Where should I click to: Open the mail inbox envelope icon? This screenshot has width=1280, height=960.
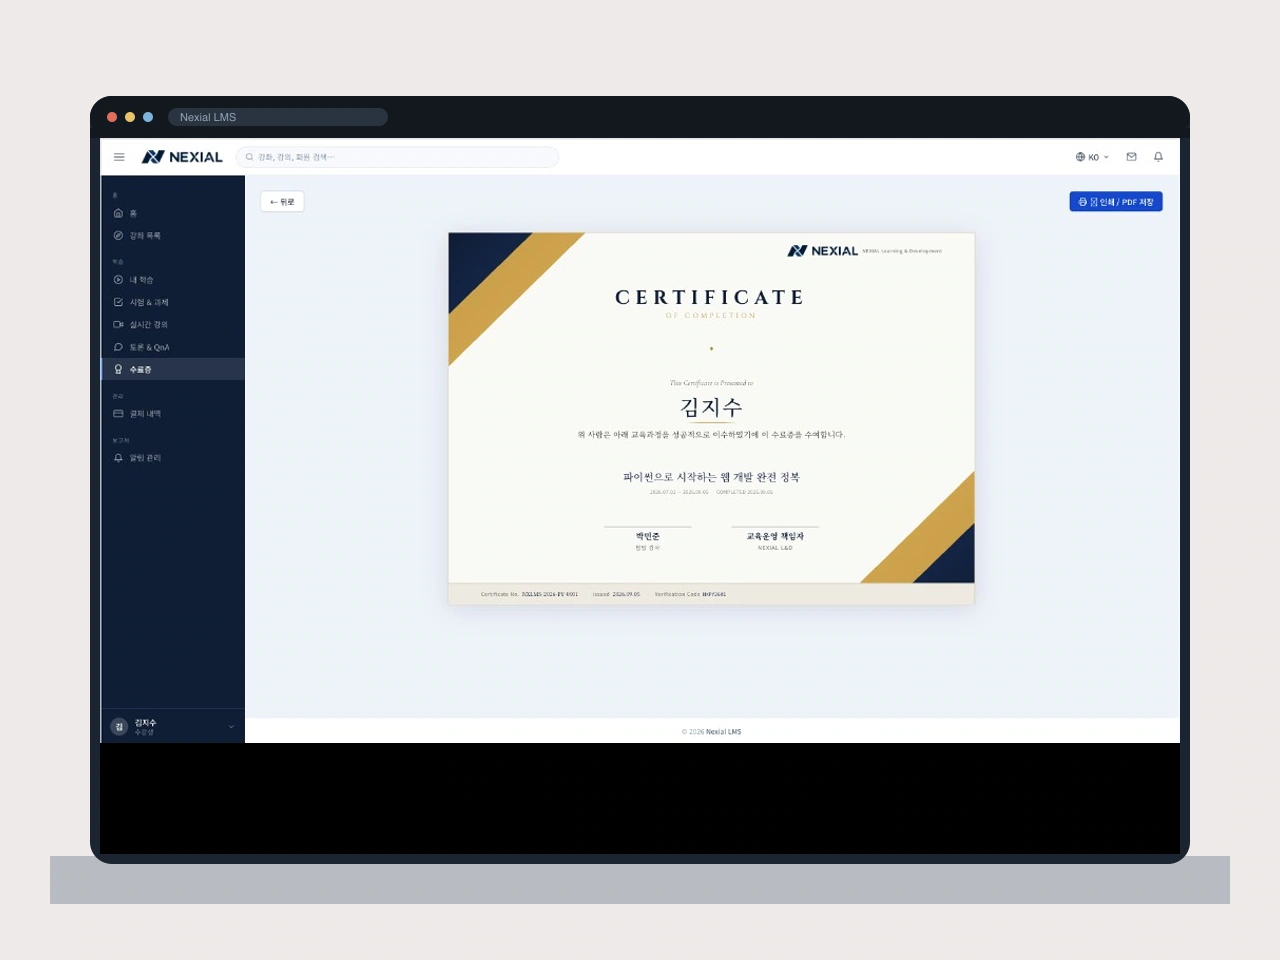click(x=1131, y=157)
